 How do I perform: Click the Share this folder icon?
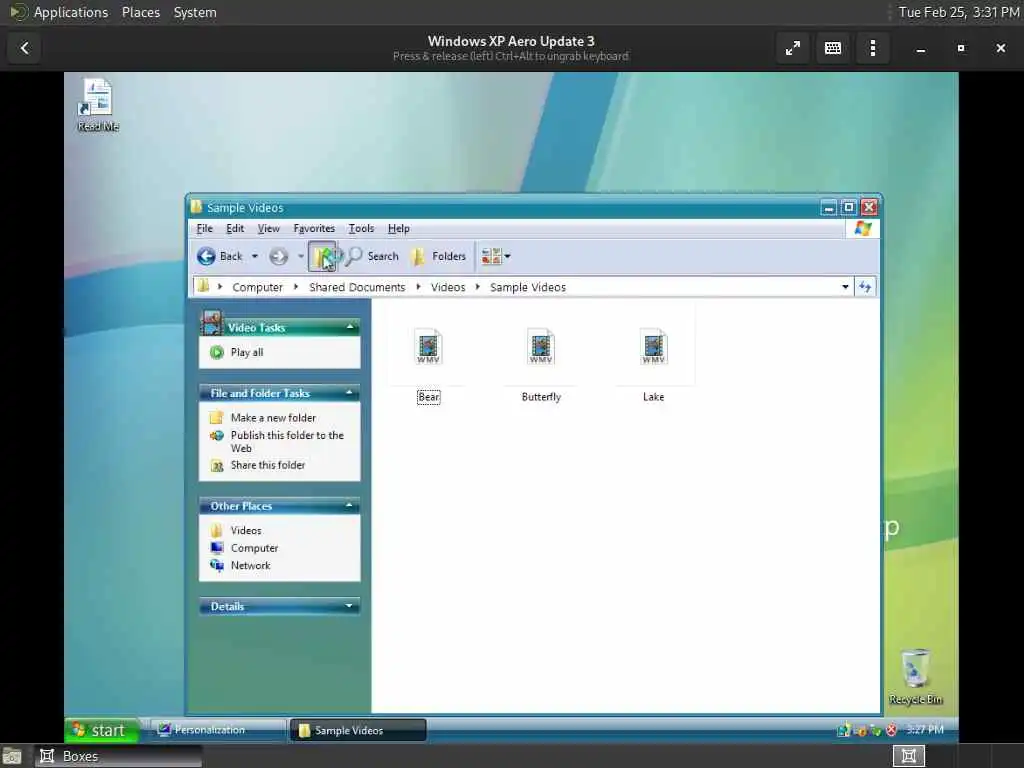(217, 466)
